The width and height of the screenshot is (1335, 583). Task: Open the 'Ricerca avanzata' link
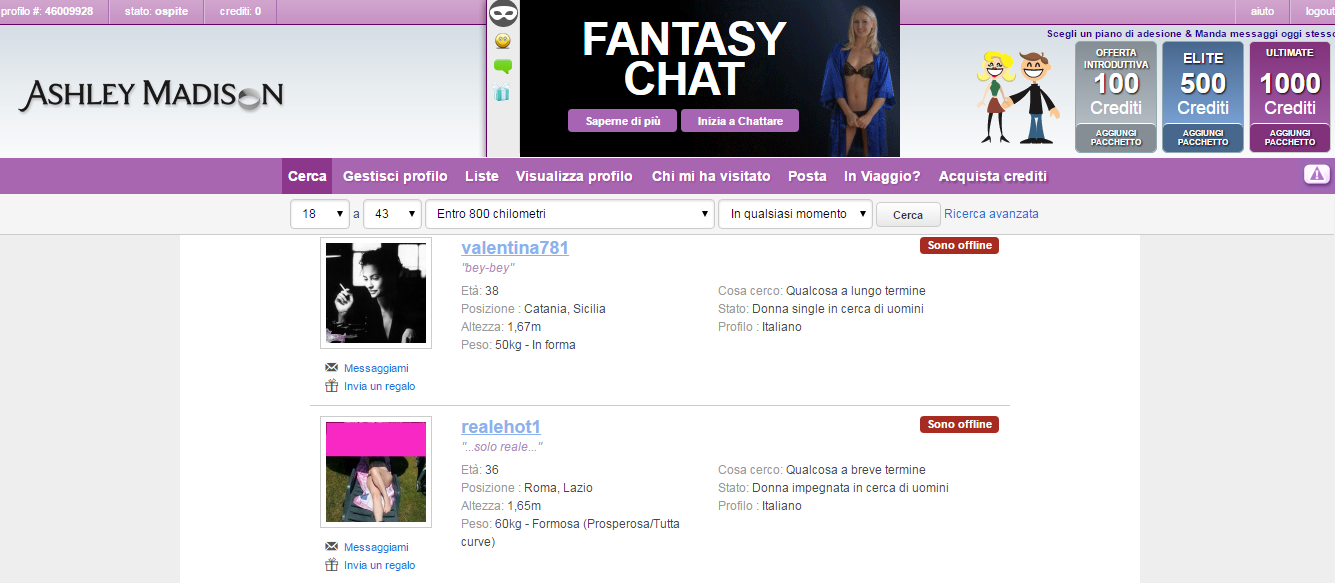tap(991, 214)
